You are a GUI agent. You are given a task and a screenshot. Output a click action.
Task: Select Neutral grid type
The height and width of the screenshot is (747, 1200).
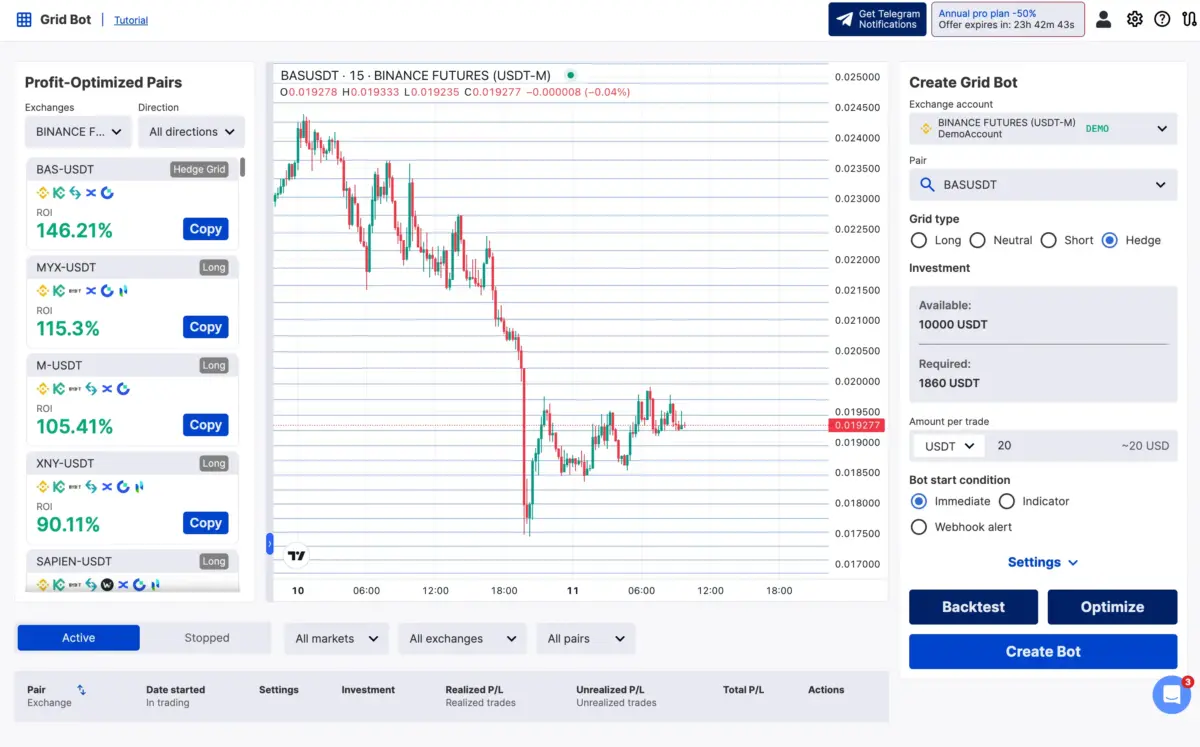coord(978,240)
